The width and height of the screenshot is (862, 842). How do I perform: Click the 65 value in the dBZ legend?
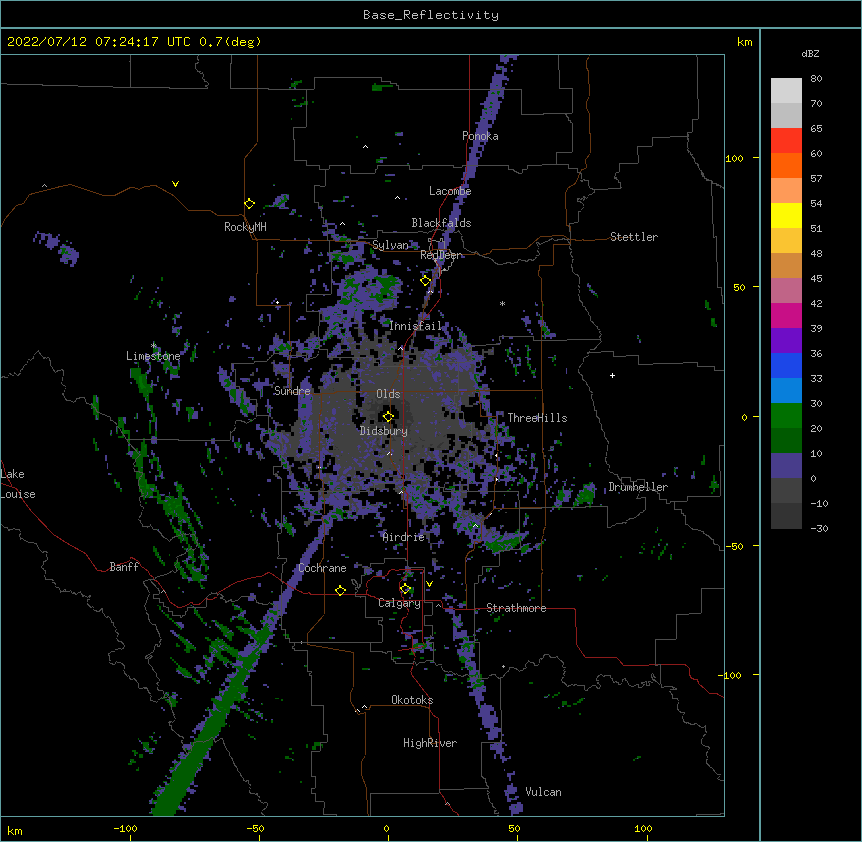click(x=816, y=128)
